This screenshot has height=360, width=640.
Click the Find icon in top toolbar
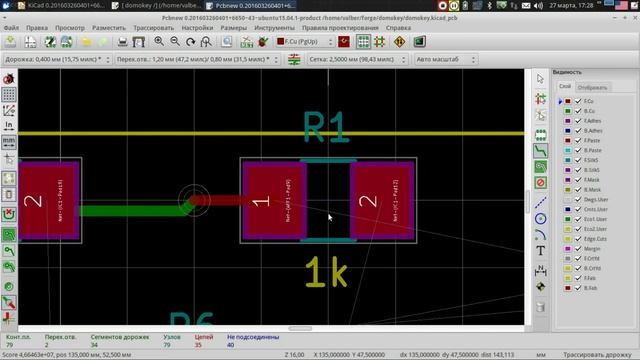[x=227, y=41]
